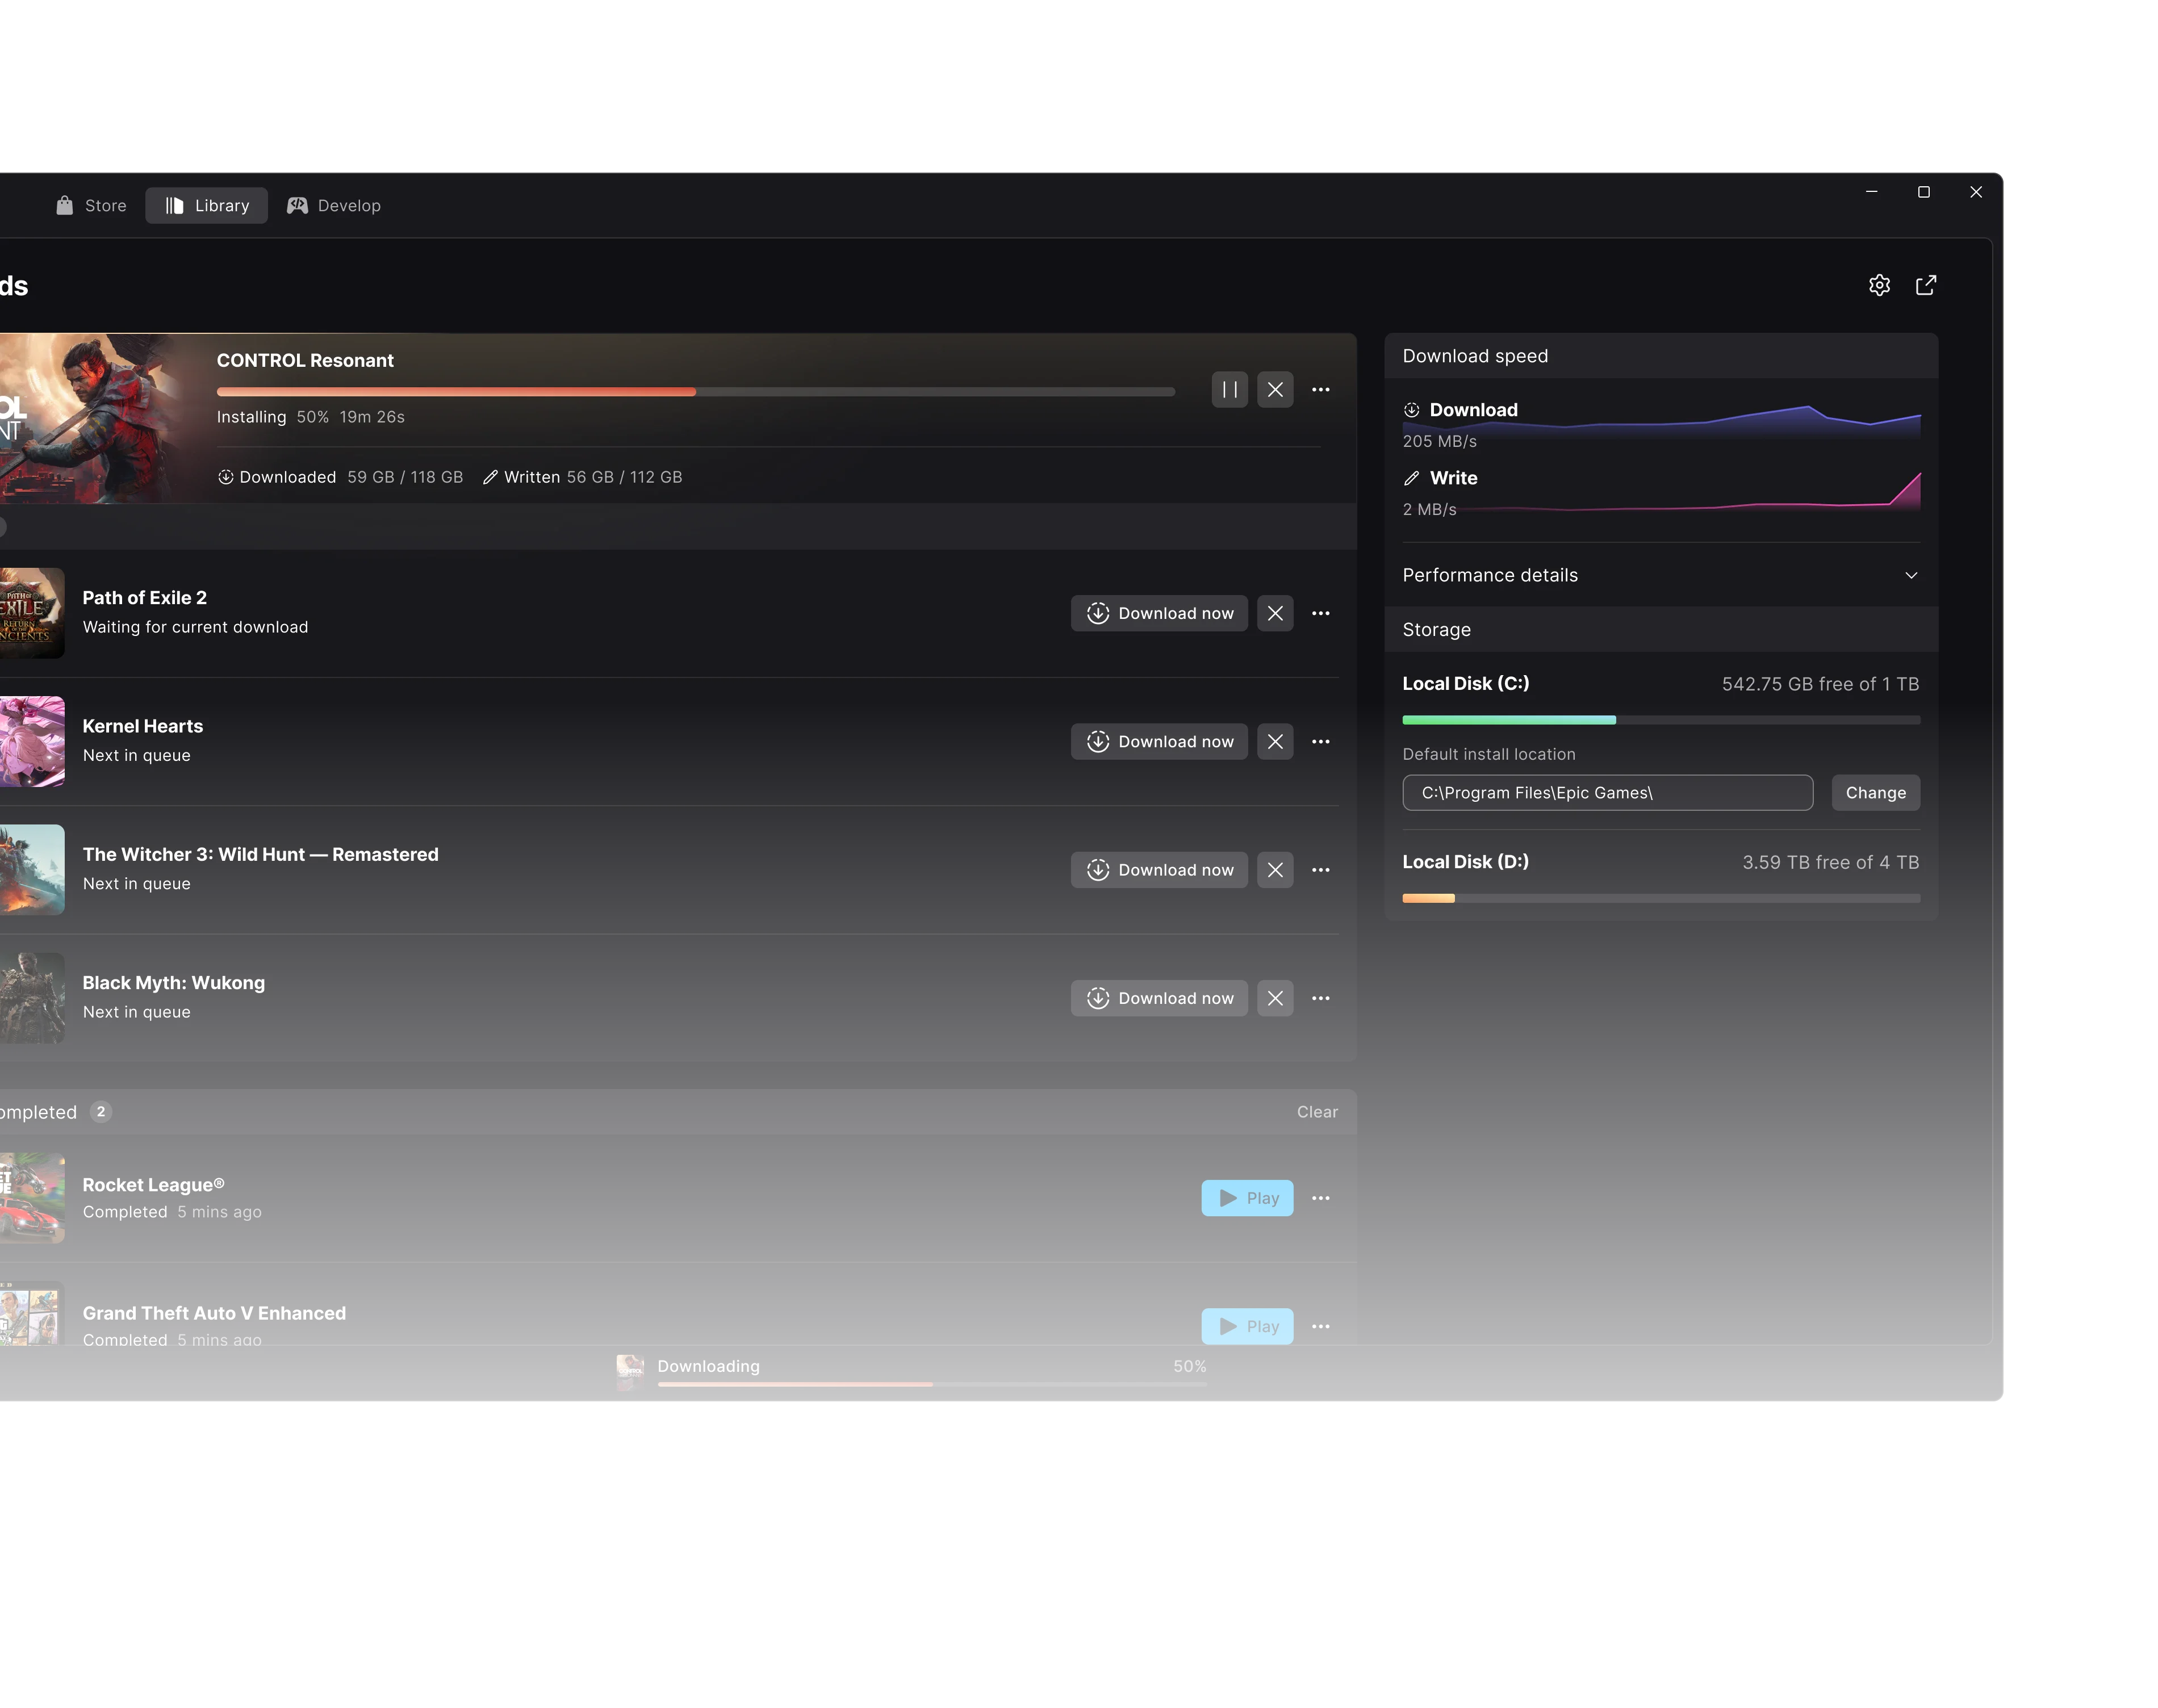Screen dimensions: 2158x1708
Task: Open the Kernel Hearts thumbnail
Action: [x=32, y=741]
